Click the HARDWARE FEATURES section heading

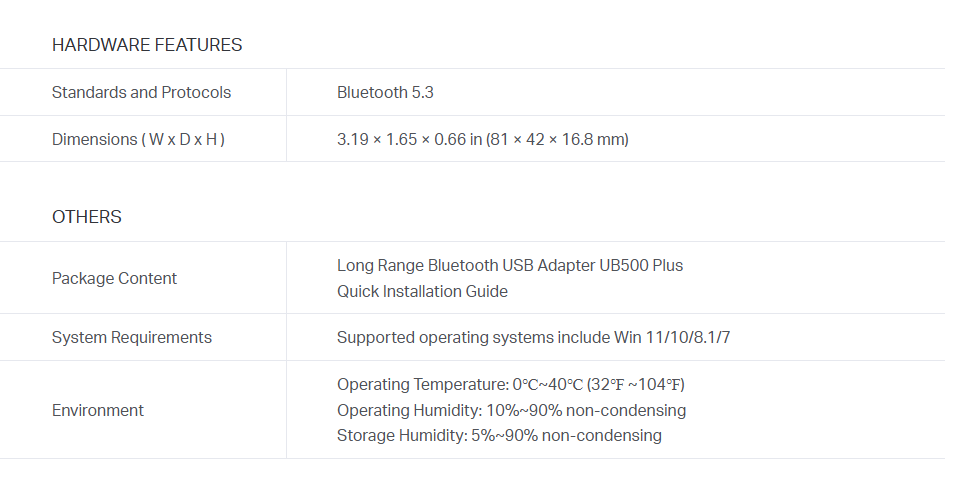[x=147, y=45]
